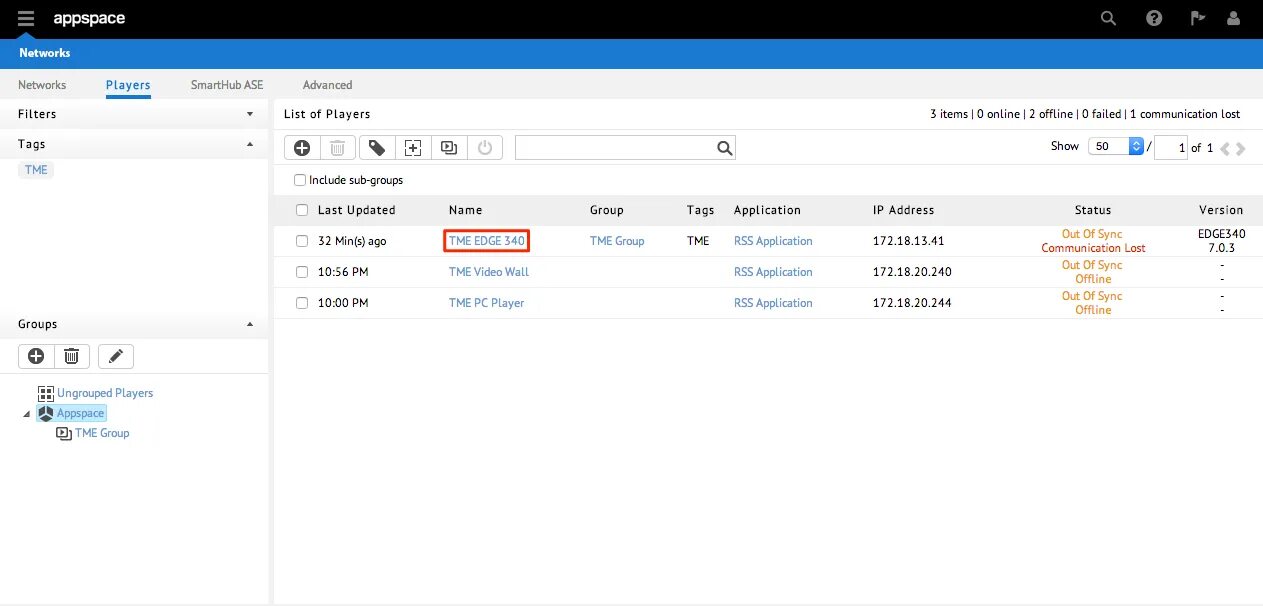
Task: Switch to the Networks tab
Action: tap(42, 85)
